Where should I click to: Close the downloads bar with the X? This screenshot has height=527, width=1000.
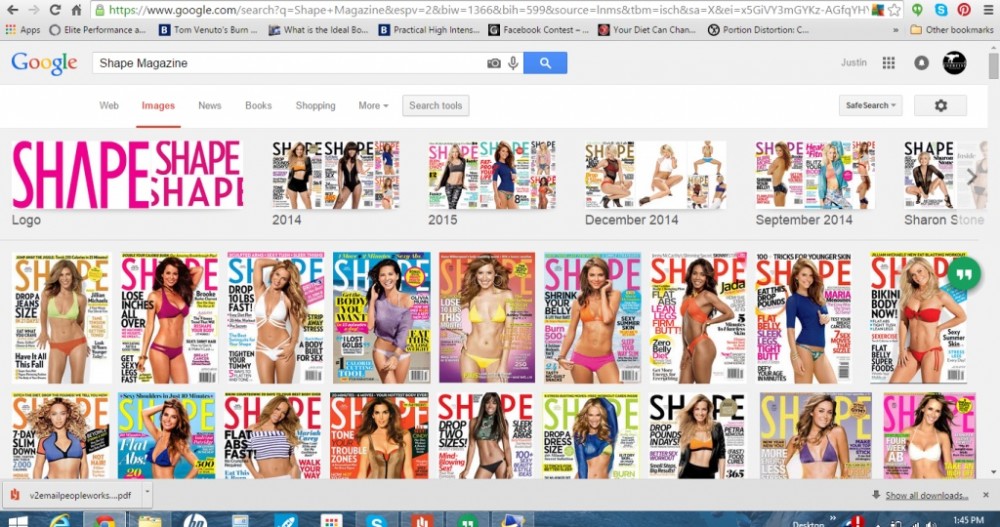click(985, 495)
